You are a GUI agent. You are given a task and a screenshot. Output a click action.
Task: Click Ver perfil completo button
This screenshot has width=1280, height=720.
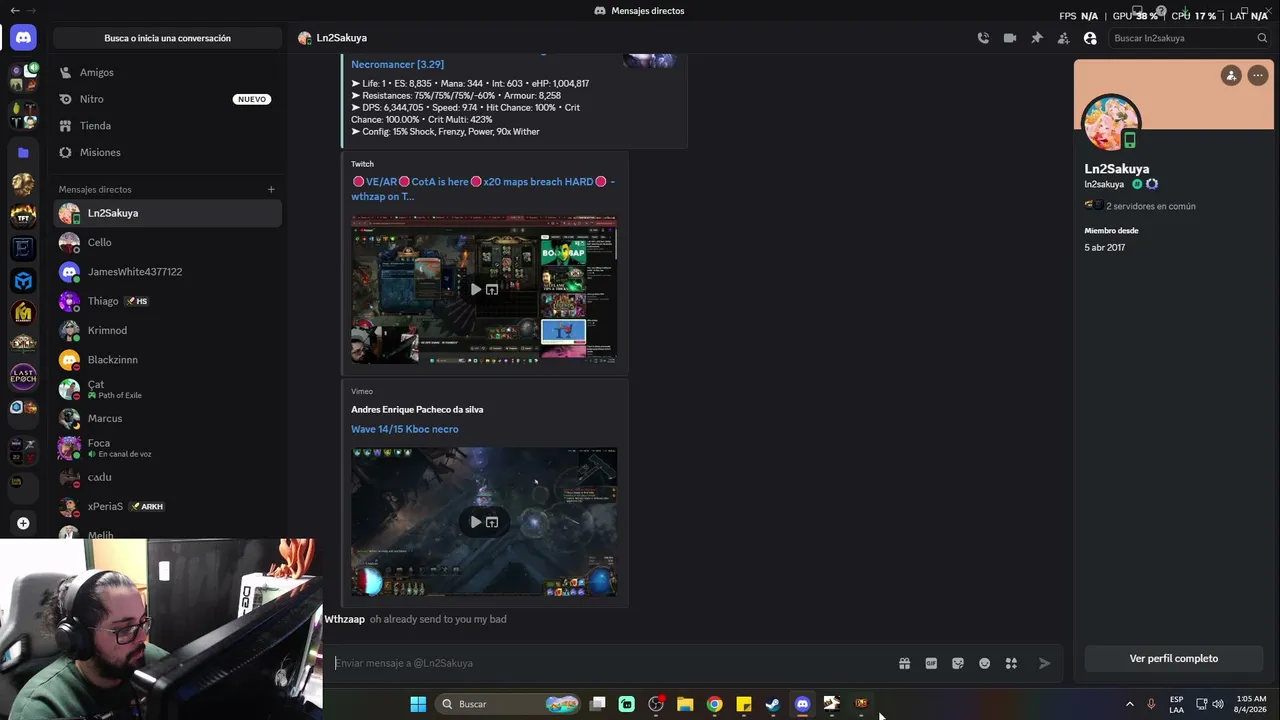pyautogui.click(x=1174, y=659)
